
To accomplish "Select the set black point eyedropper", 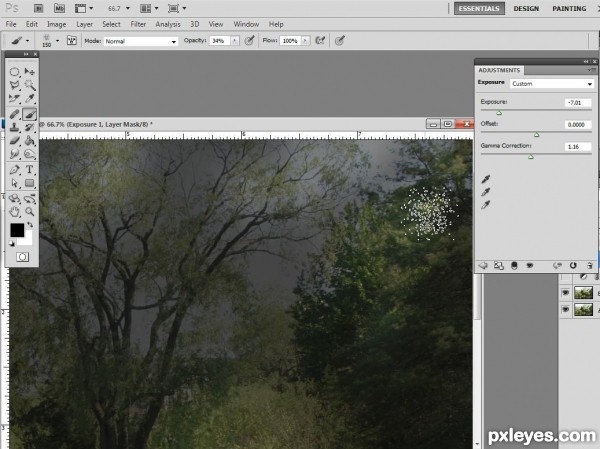I will pos(486,179).
